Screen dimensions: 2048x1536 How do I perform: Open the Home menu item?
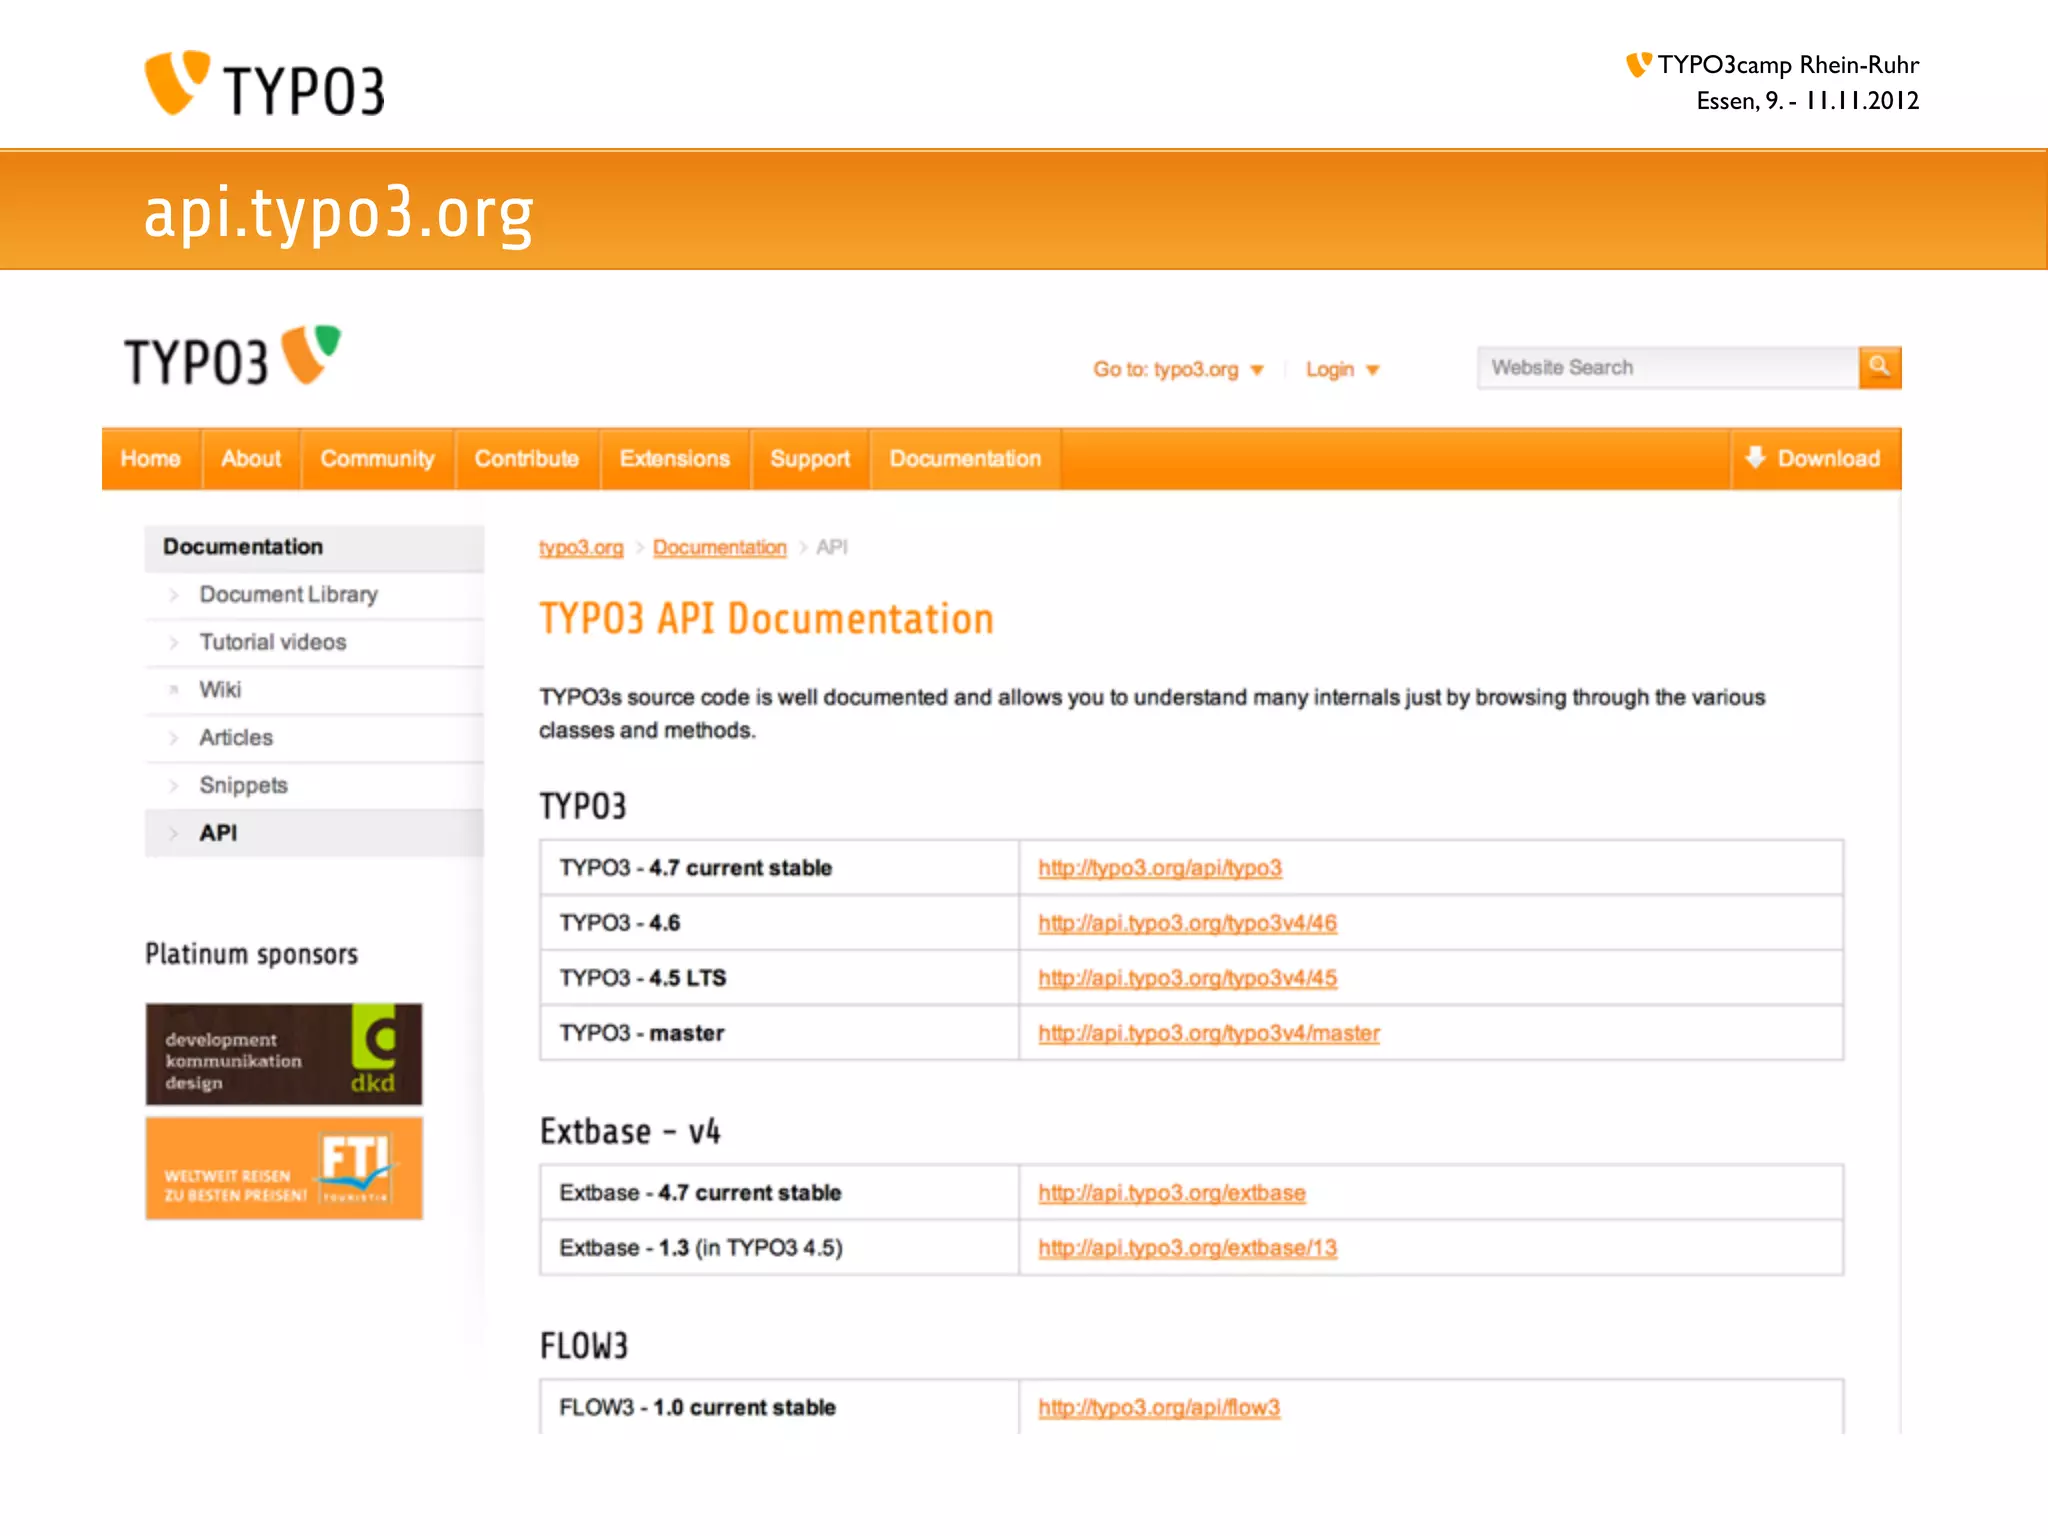tap(151, 458)
